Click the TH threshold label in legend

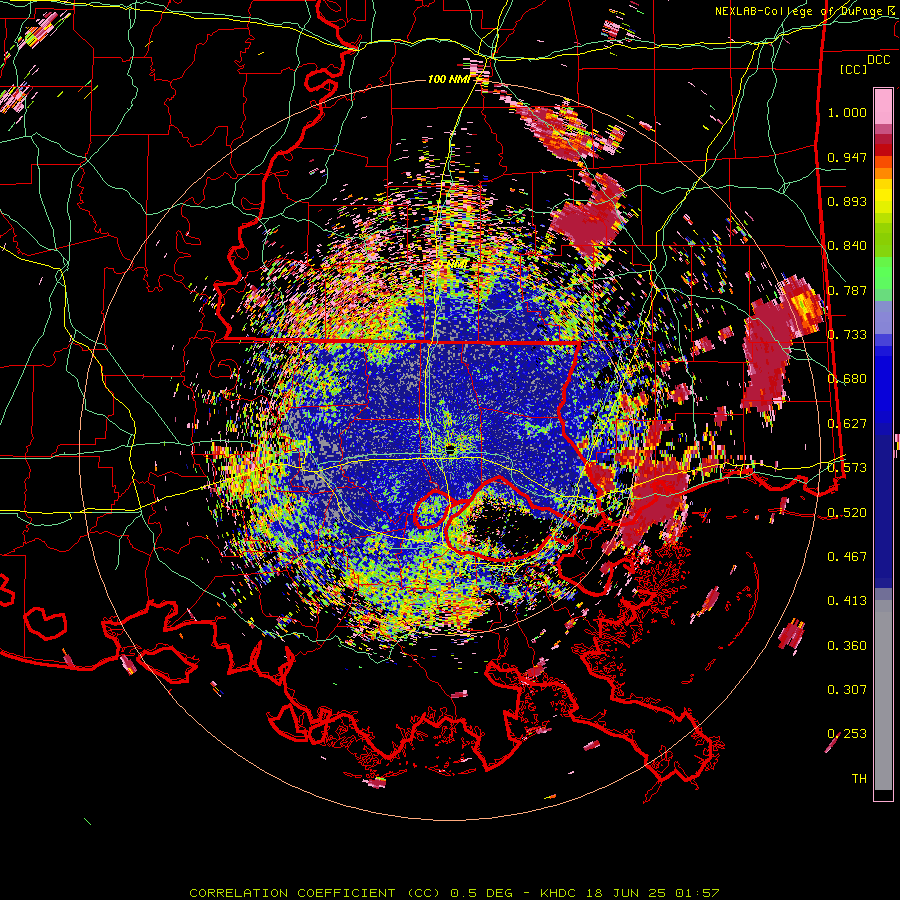[x=859, y=778]
